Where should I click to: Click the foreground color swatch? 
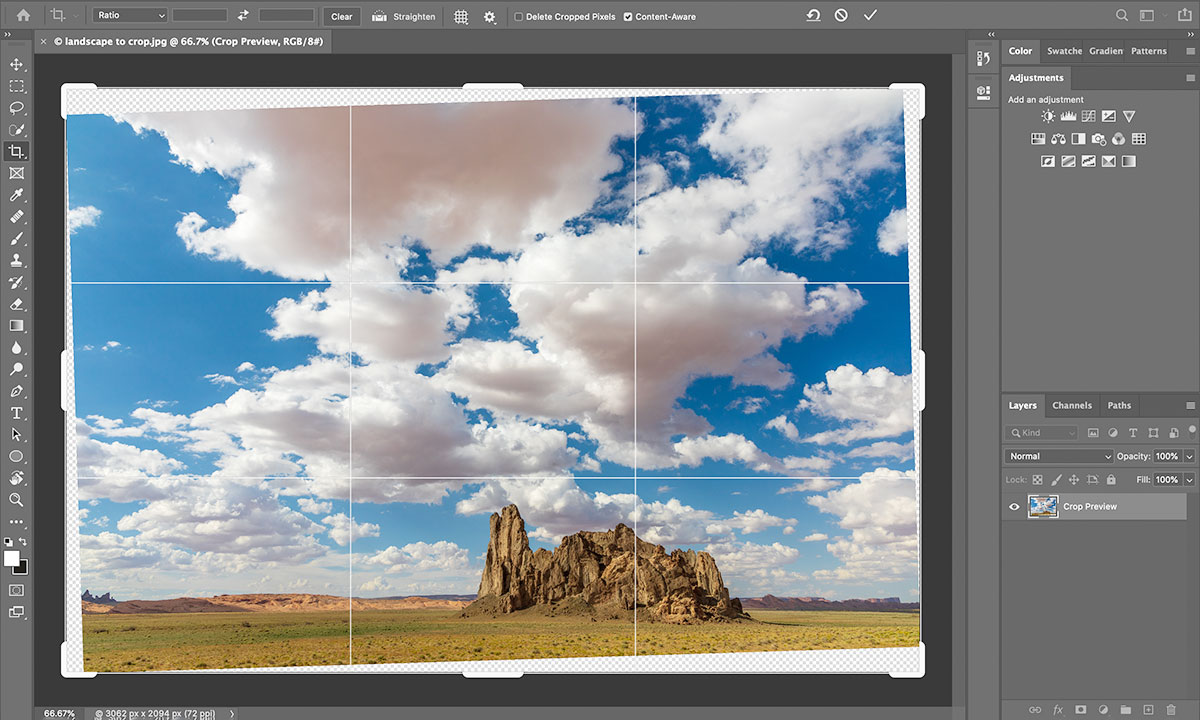pos(12,558)
